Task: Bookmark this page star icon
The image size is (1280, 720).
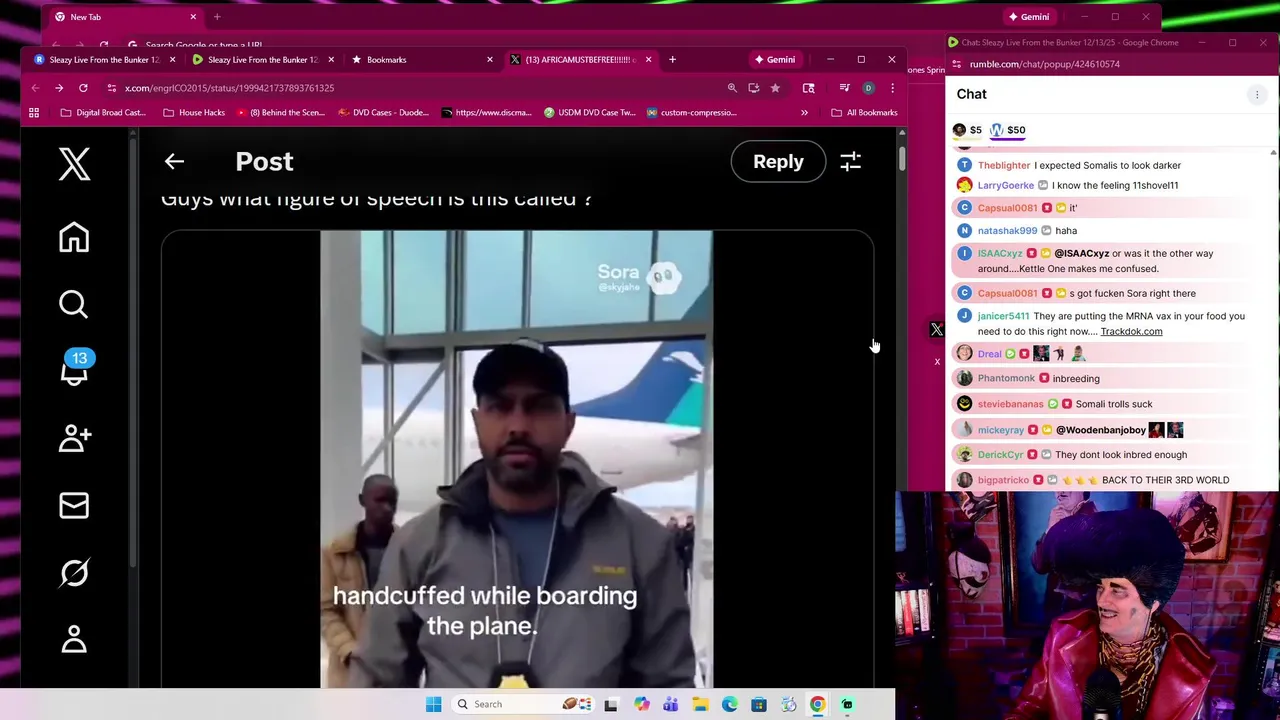Action: pos(775,88)
